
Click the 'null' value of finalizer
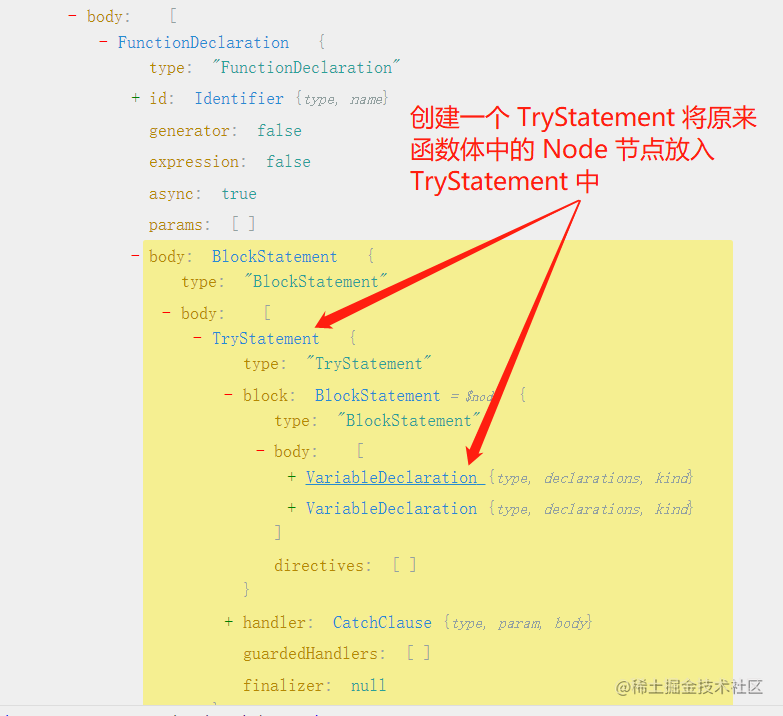(369, 686)
